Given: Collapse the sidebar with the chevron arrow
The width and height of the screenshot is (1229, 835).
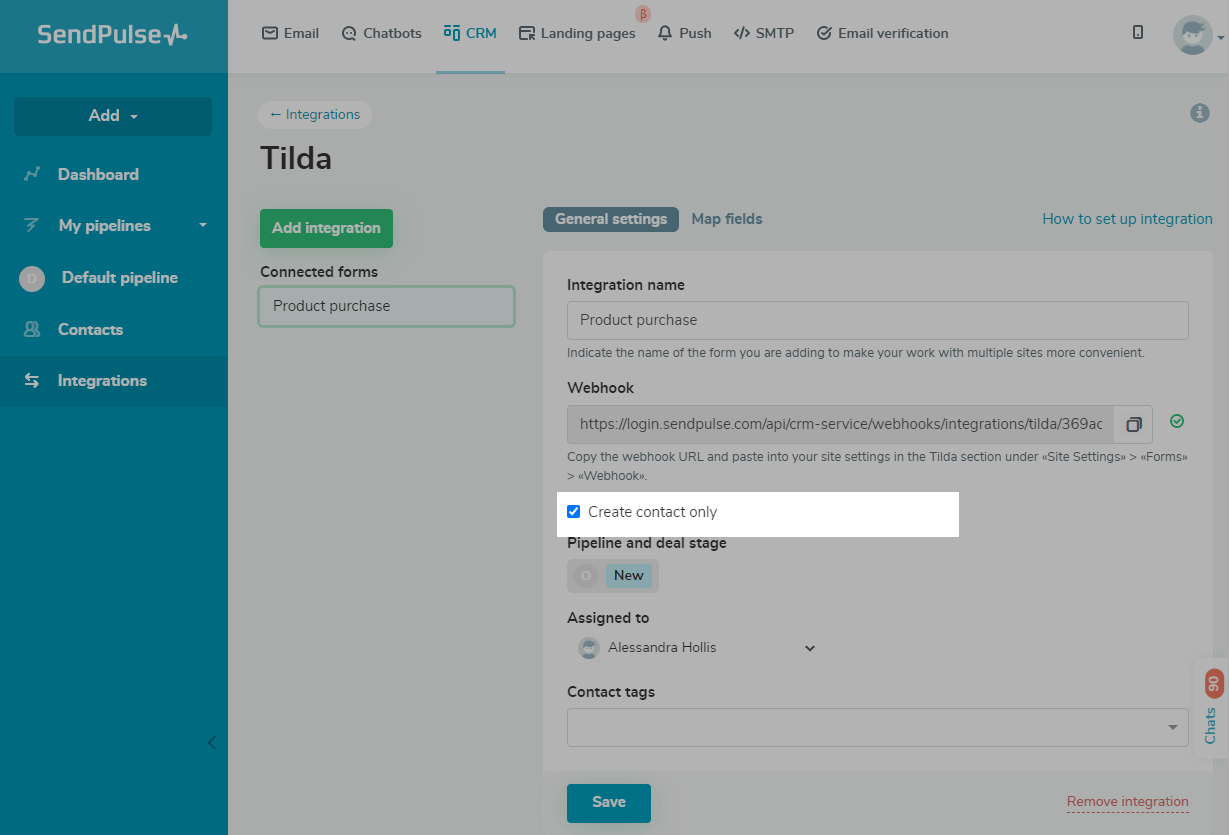Looking at the screenshot, I should (x=211, y=742).
